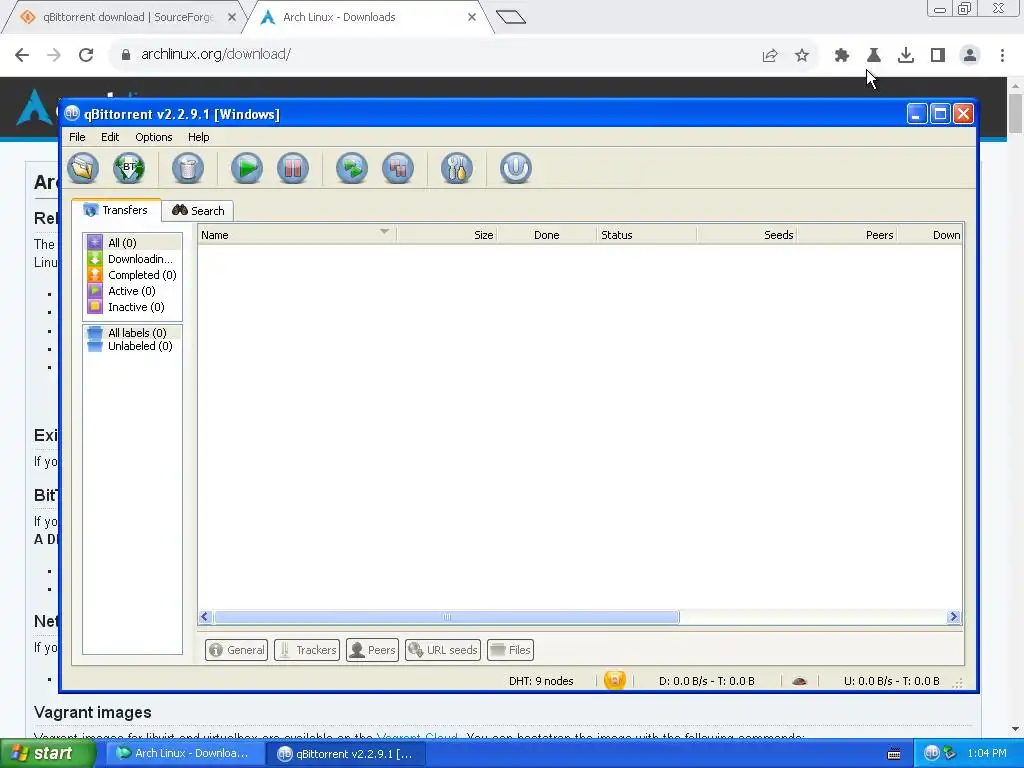The width and height of the screenshot is (1024, 768).
Task: Open browser profile avatar
Action: click(970, 56)
